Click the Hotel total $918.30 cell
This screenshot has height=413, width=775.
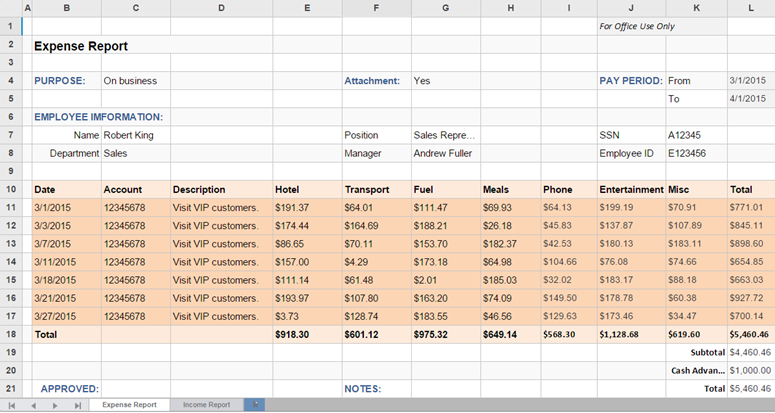click(x=306, y=334)
